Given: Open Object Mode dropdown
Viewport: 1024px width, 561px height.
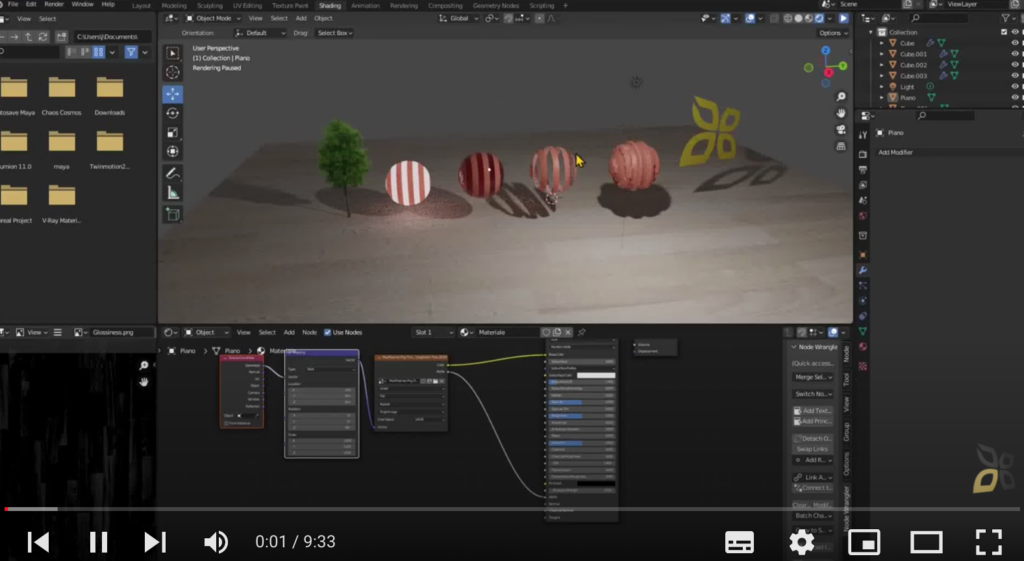Looking at the screenshot, I should [x=214, y=18].
